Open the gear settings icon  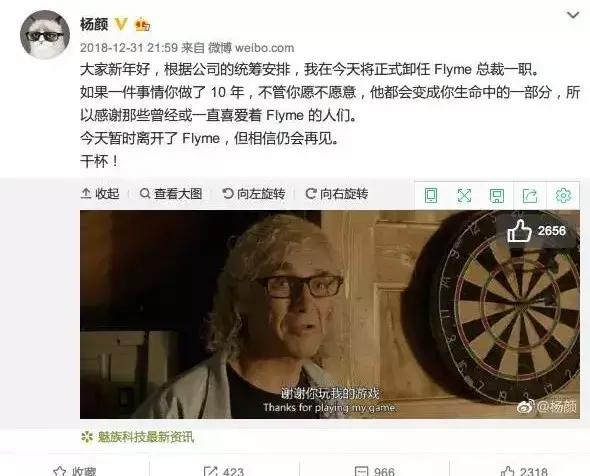tap(563, 196)
